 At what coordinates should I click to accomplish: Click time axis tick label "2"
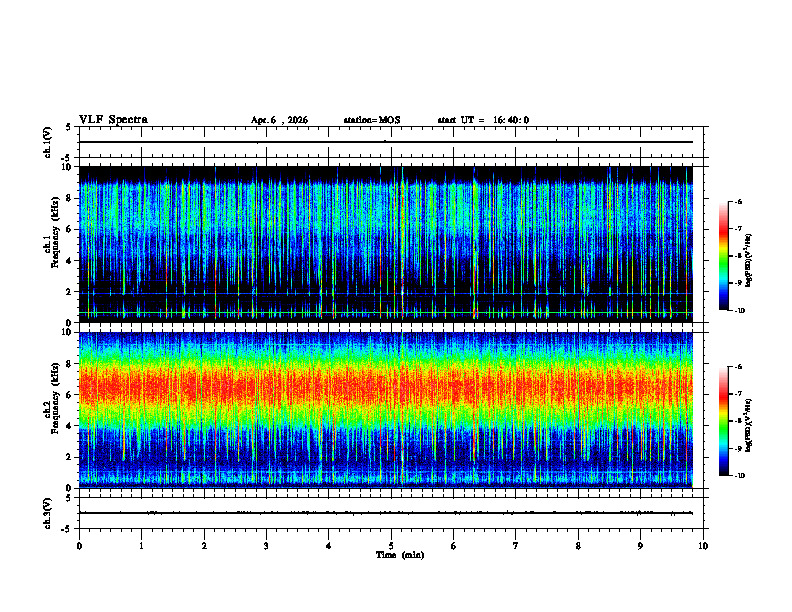tap(204, 546)
